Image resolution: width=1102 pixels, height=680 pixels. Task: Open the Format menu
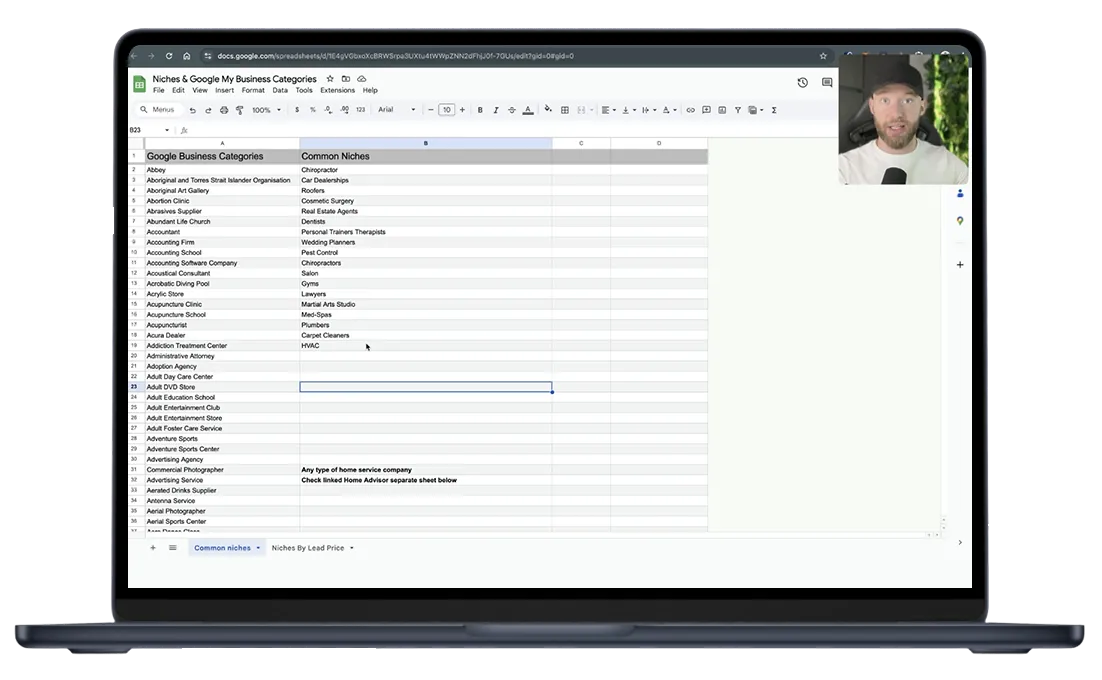coord(253,90)
